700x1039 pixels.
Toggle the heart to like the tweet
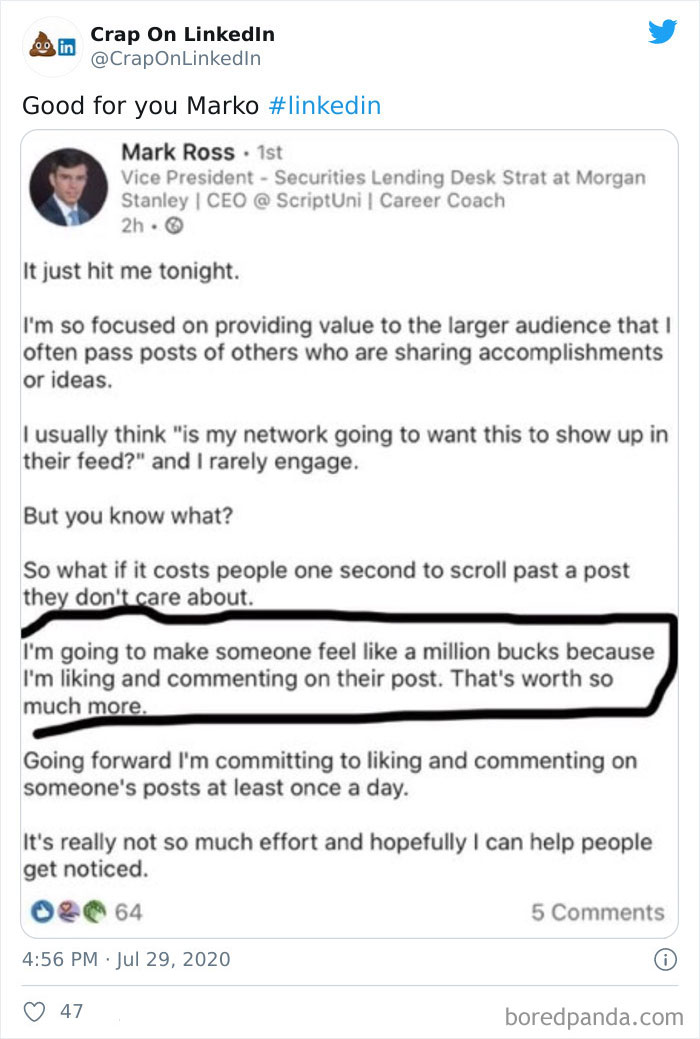[35, 1010]
